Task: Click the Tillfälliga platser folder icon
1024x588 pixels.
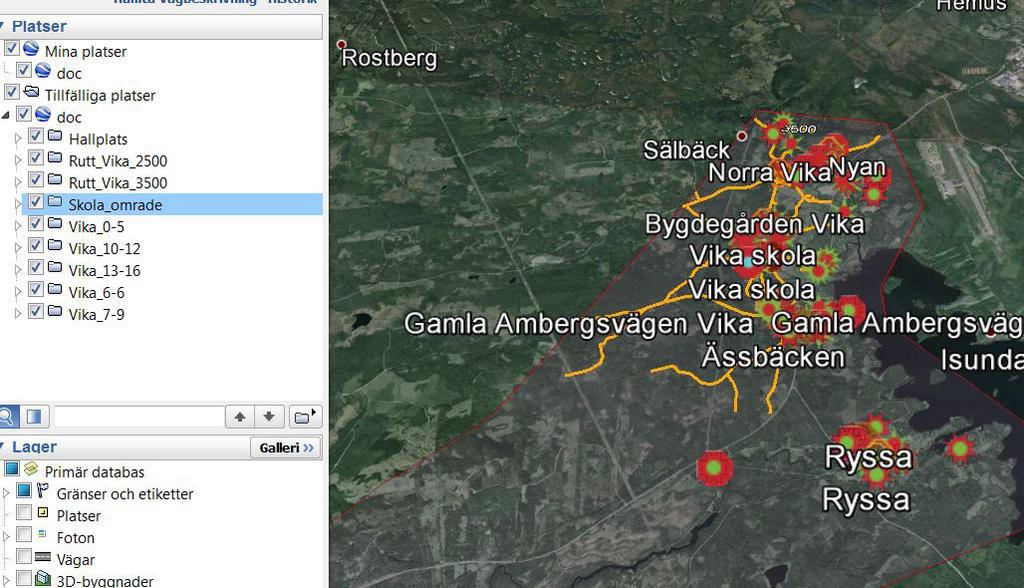Action: coord(31,91)
